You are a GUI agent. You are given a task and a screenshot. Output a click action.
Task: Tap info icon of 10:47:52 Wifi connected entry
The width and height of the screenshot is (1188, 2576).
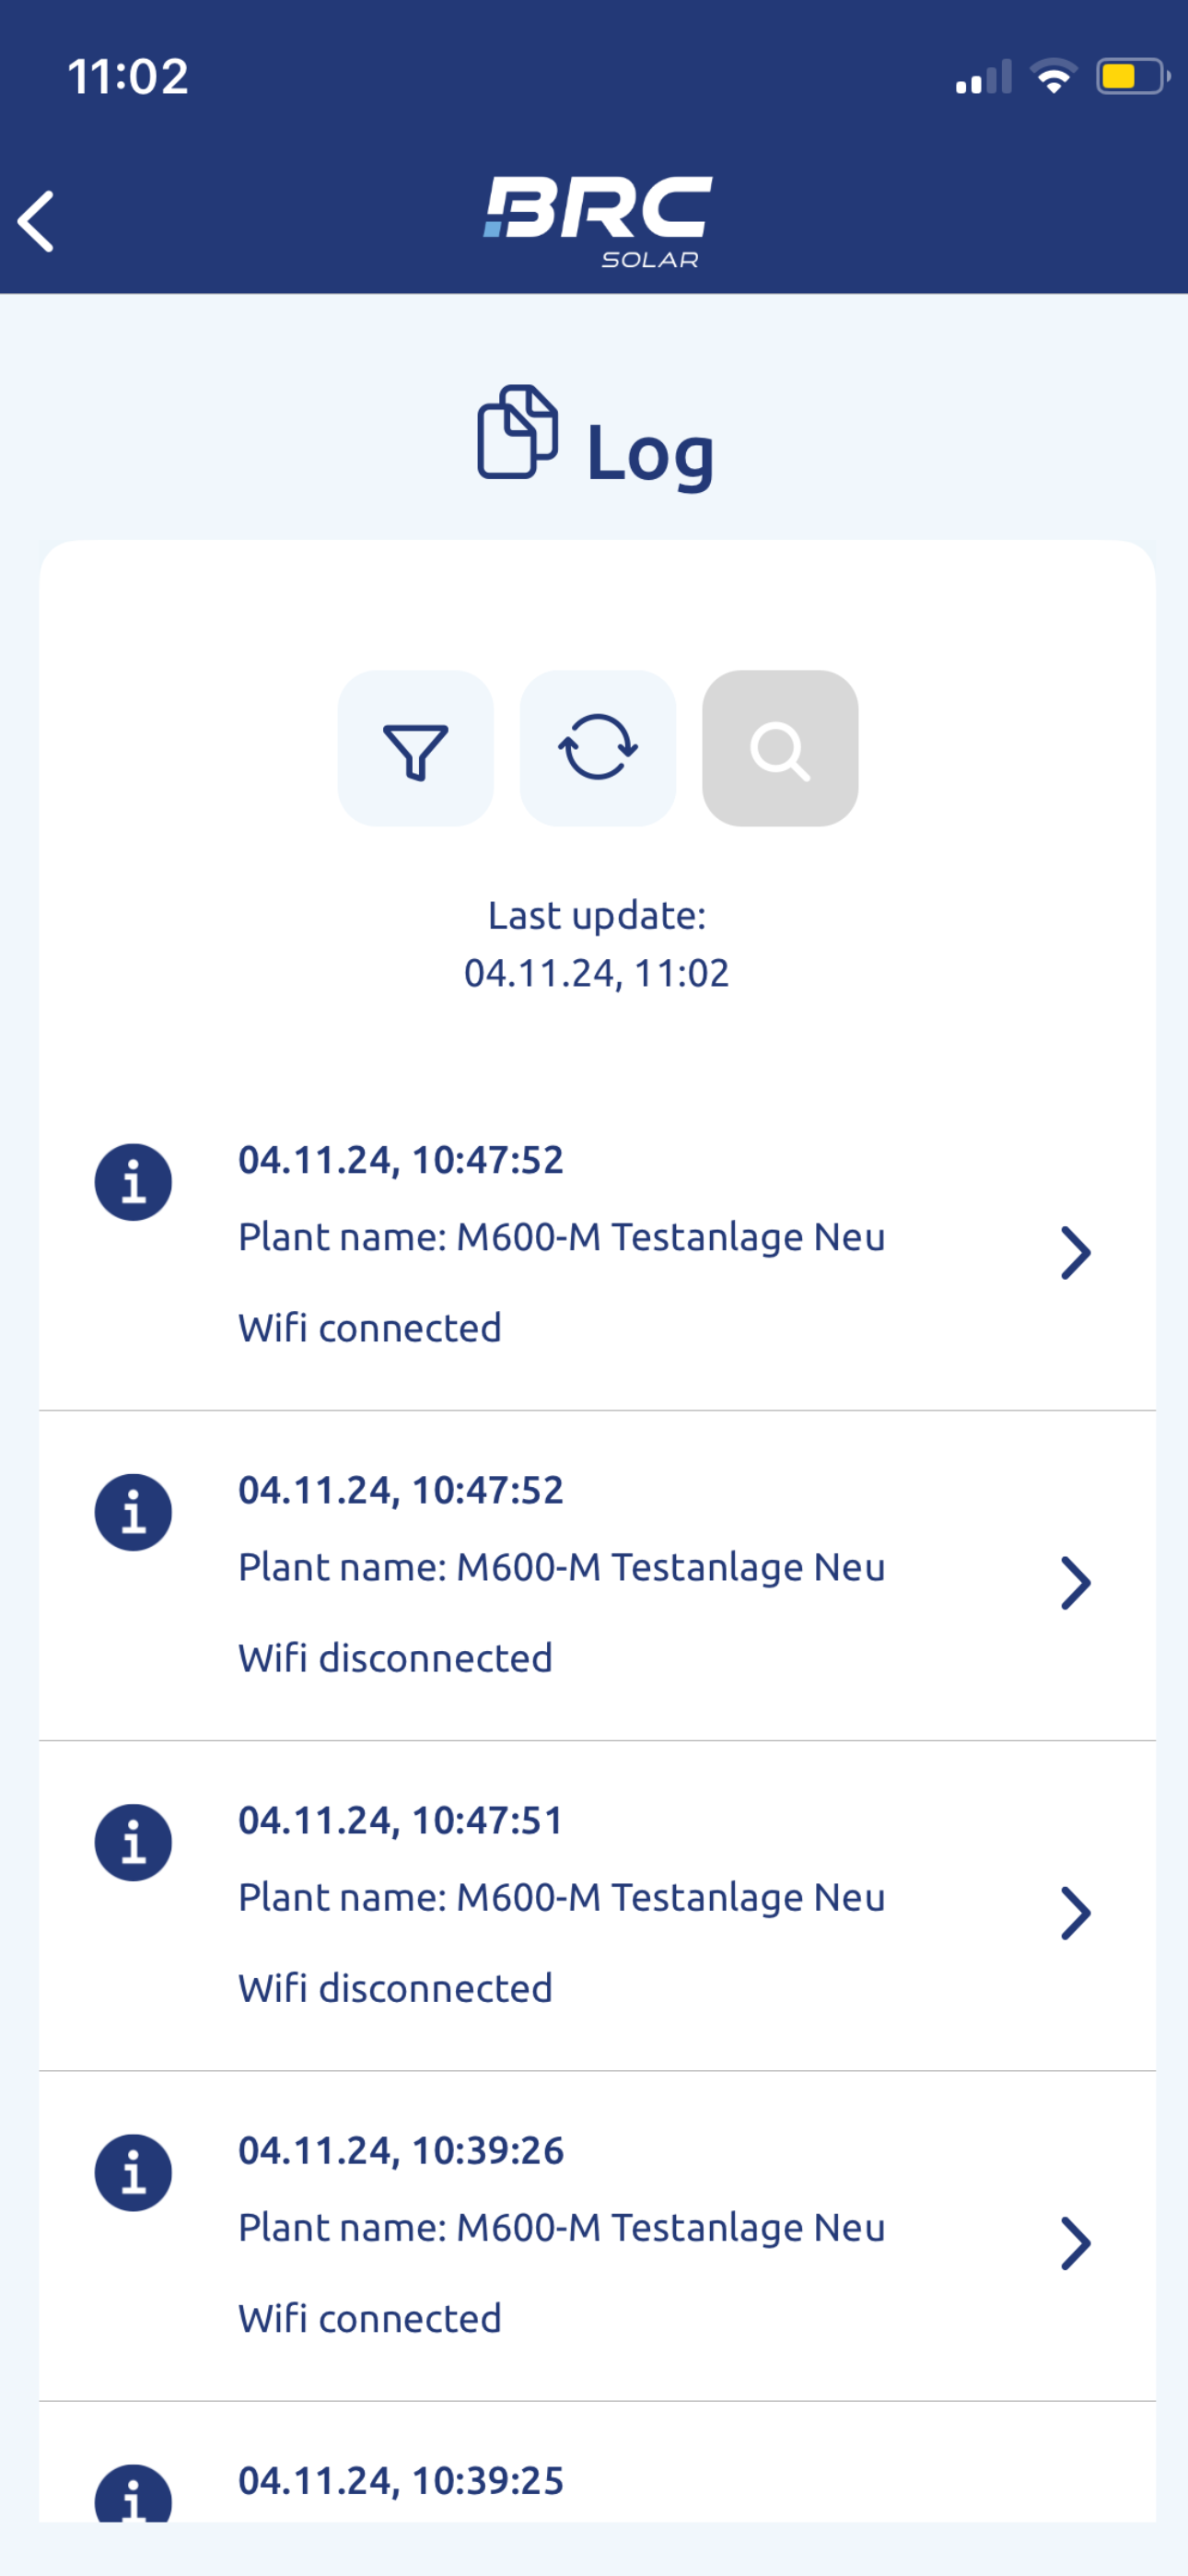133,1182
